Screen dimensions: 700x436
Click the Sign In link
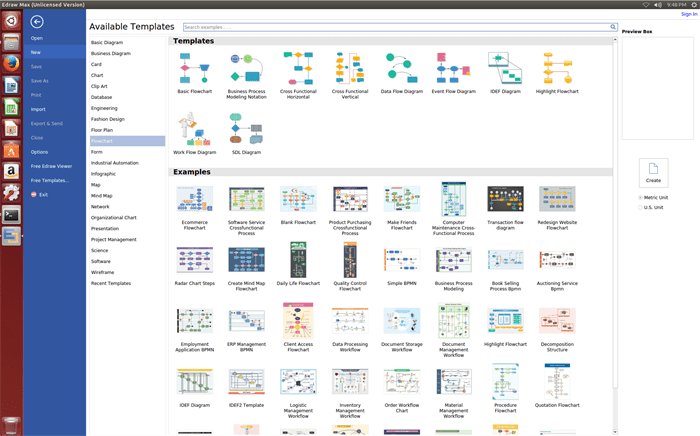pyautogui.click(x=689, y=14)
